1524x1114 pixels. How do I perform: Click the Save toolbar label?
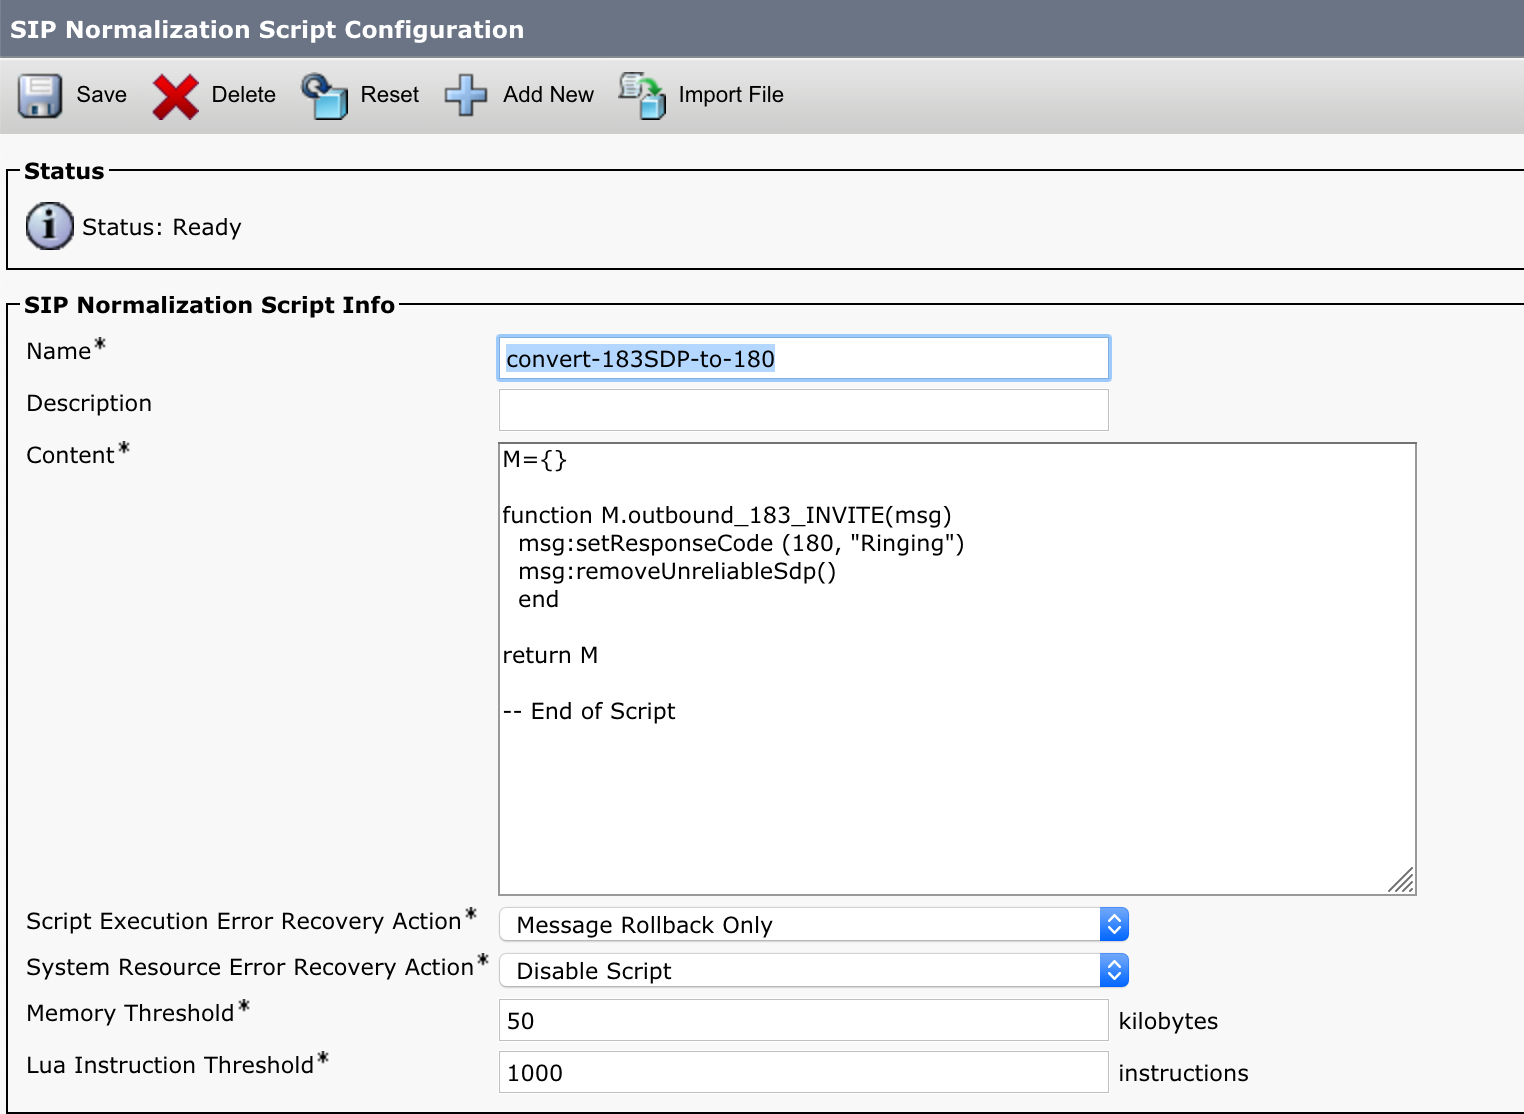[x=100, y=95]
